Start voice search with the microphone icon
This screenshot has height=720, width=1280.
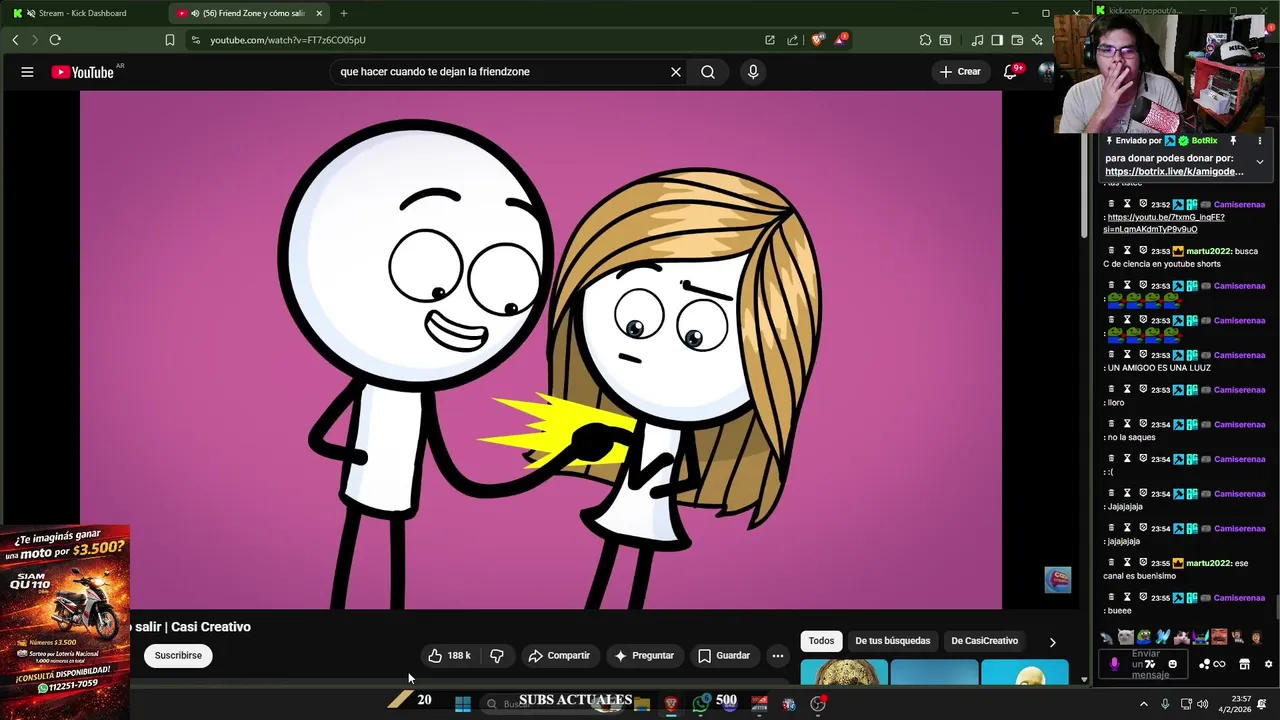pos(753,72)
